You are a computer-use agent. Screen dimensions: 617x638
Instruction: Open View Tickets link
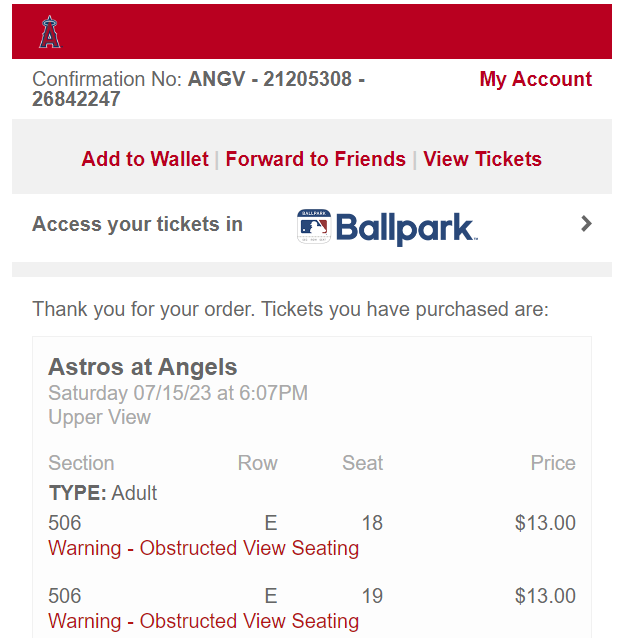tap(482, 160)
